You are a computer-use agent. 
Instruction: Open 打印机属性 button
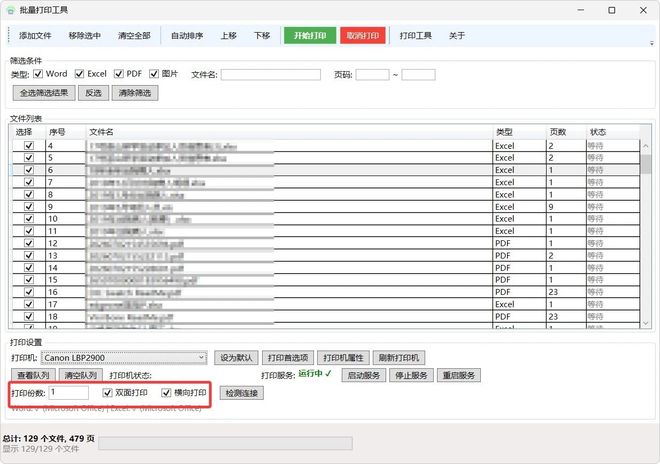(x=343, y=358)
